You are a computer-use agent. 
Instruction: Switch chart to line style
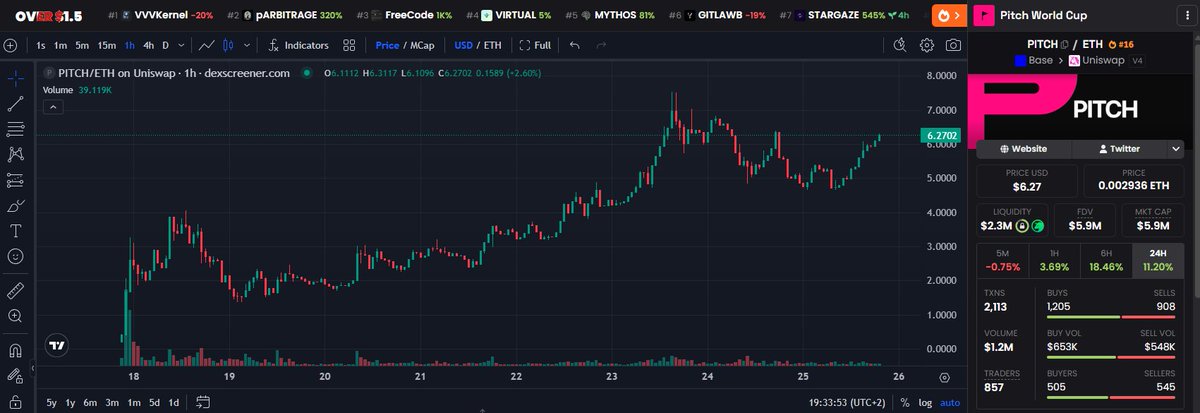[206, 45]
